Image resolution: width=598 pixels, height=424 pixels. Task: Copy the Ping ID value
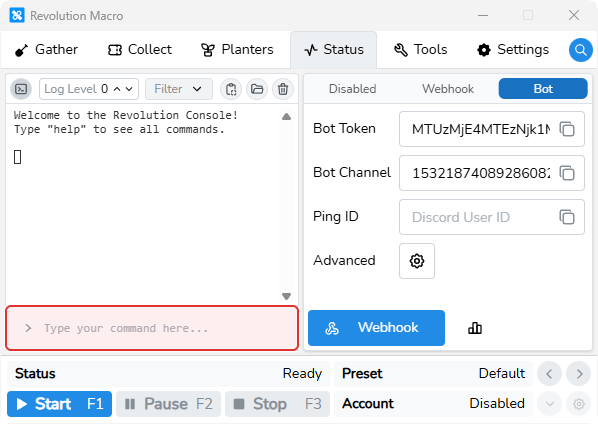click(567, 217)
